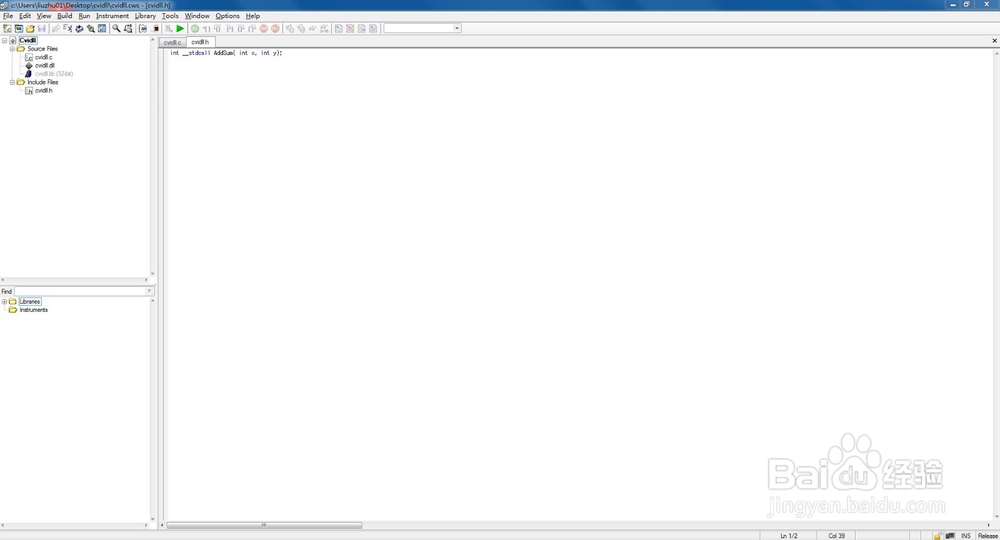Image resolution: width=1000 pixels, height=540 pixels.
Task: Open the Window menu
Action: [197, 16]
